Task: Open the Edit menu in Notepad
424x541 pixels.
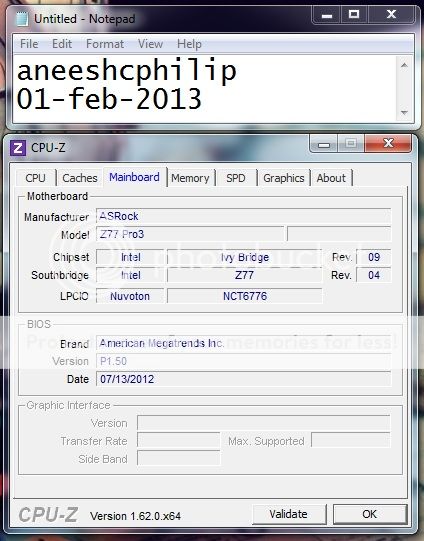Action: pos(62,44)
